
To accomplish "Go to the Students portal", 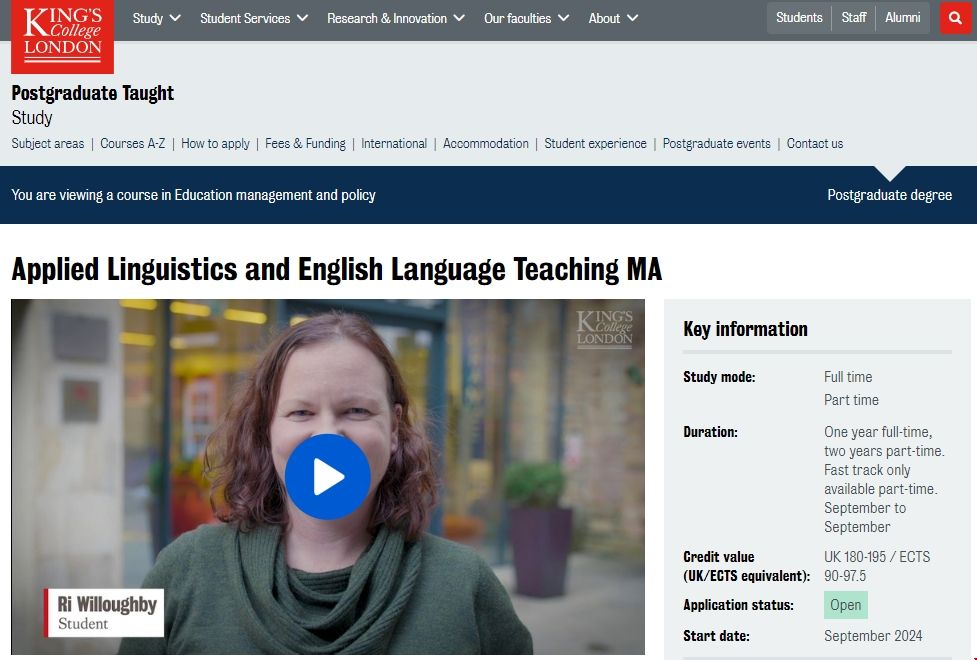I will 799,18.
